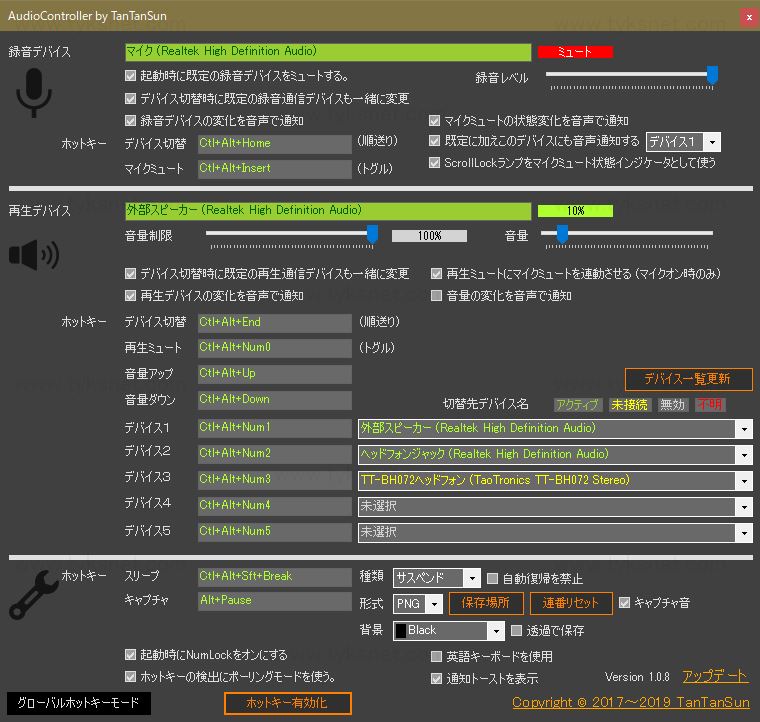
Task: Click the 音量制限 slider handle
Action: 372,234
